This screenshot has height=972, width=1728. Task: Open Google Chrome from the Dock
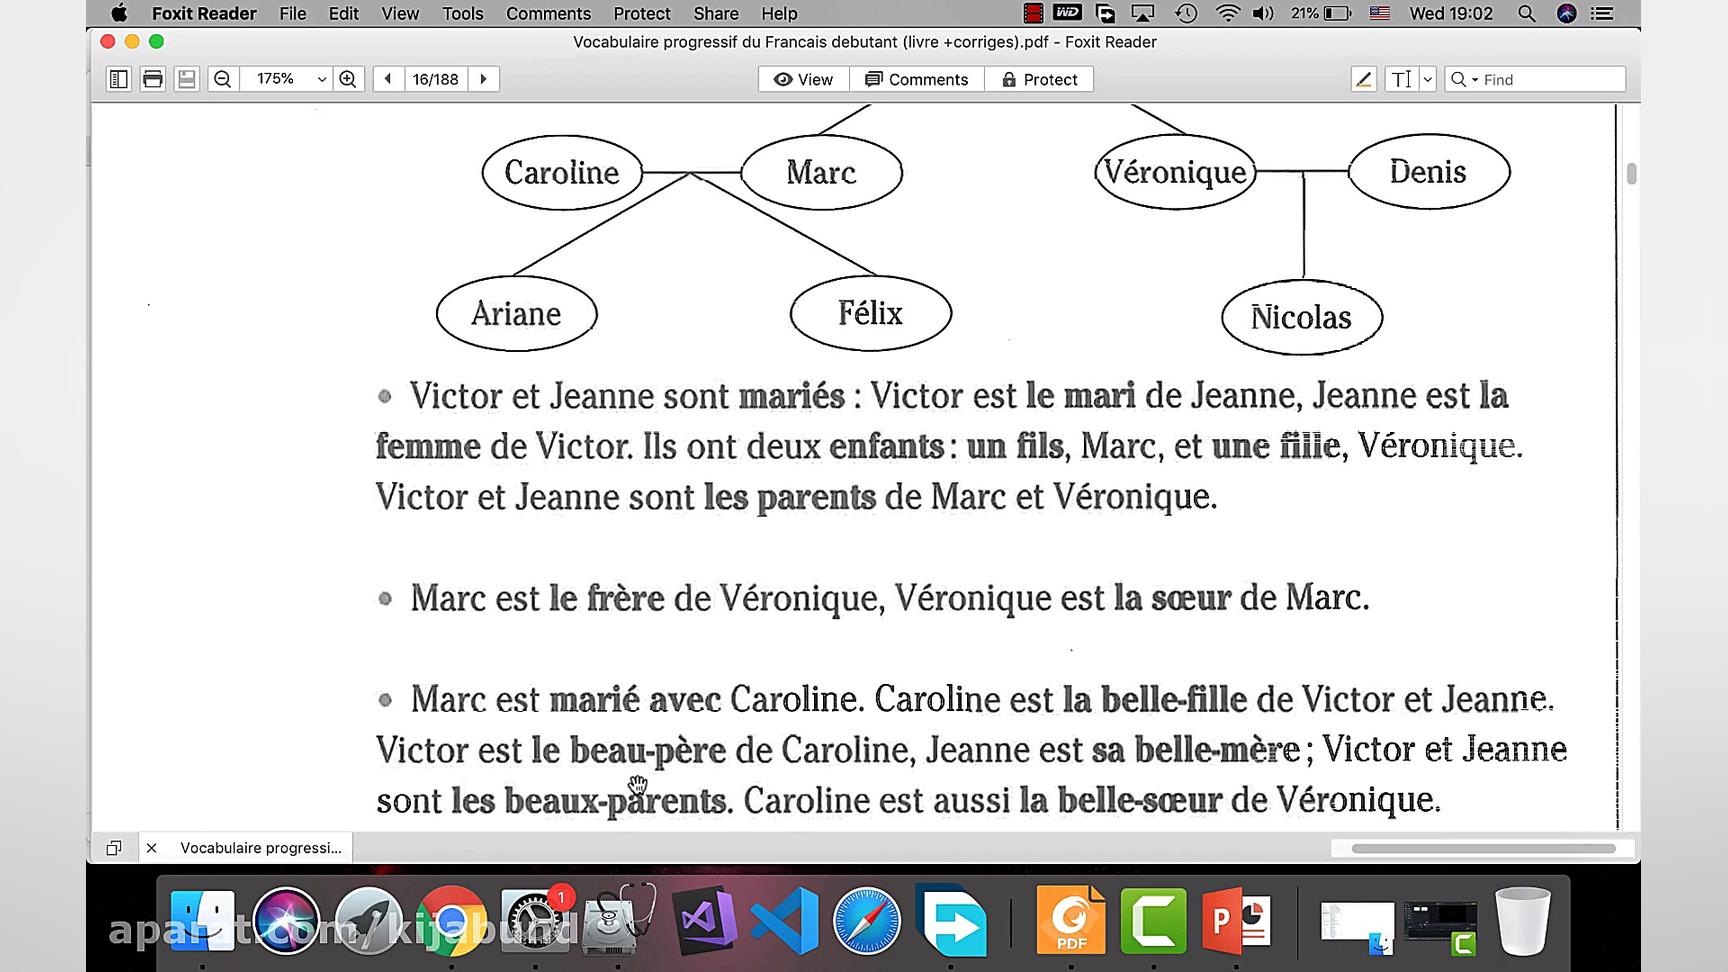(452, 921)
